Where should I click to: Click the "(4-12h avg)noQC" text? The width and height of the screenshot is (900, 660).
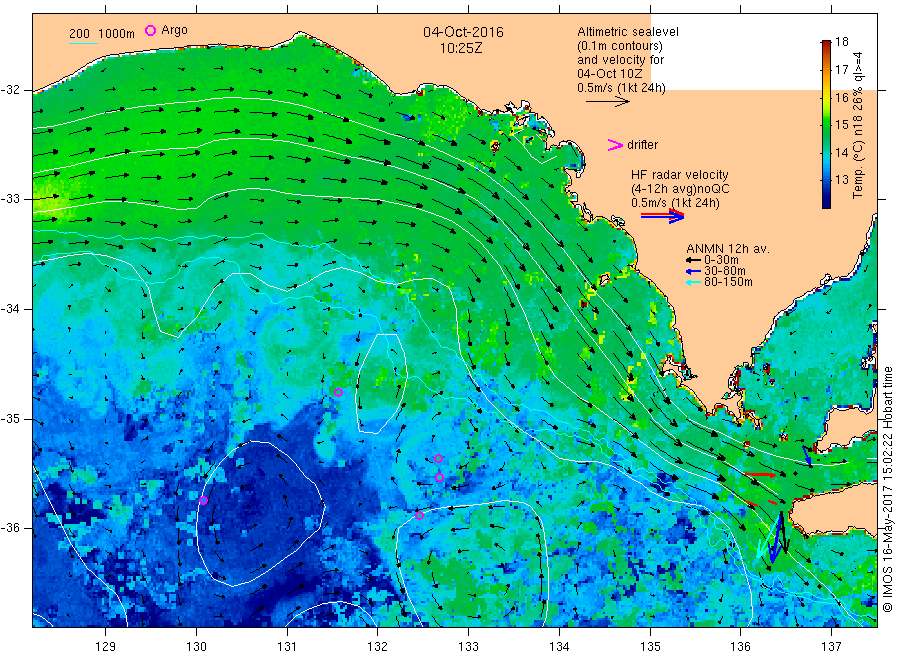[x=680, y=189]
